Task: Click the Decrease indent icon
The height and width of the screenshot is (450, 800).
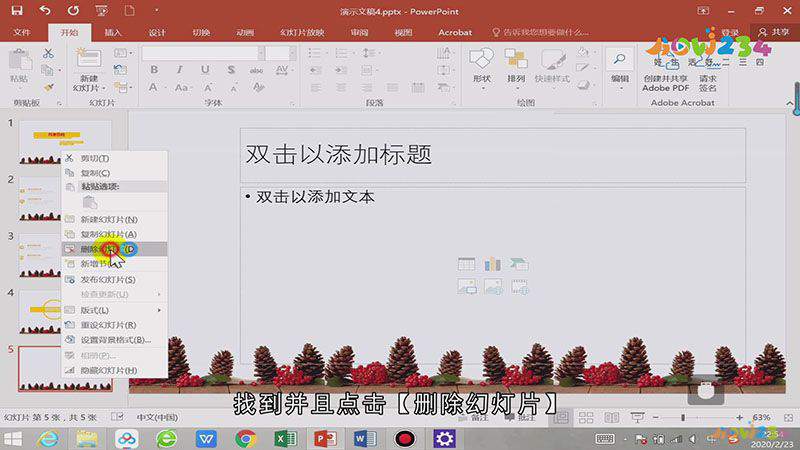Action: pos(316,70)
